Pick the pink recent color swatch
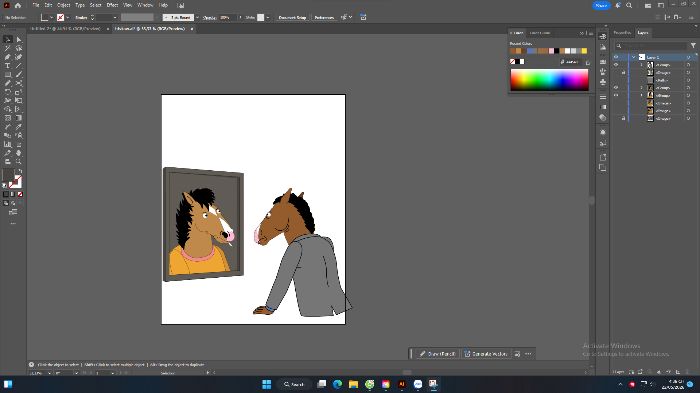The image size is (700, 393). tap(551, 51)
